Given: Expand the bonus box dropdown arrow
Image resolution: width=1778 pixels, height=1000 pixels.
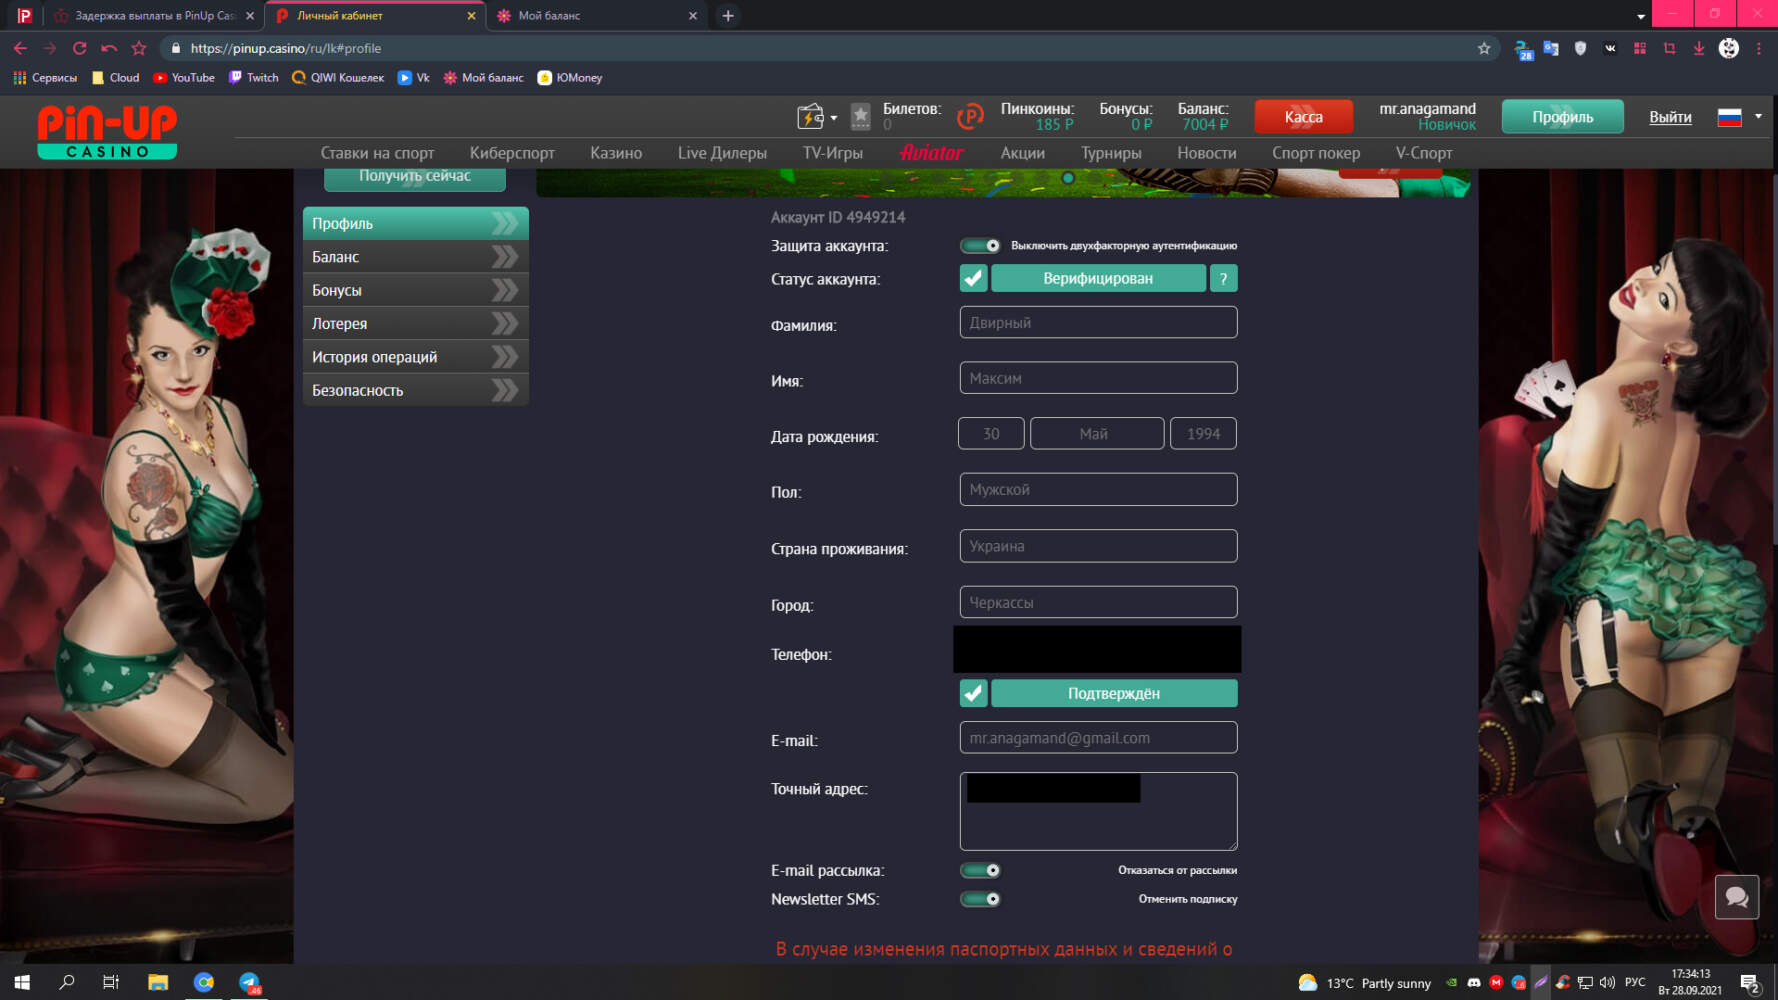Looking at the screenshot, I should [834, 118].
